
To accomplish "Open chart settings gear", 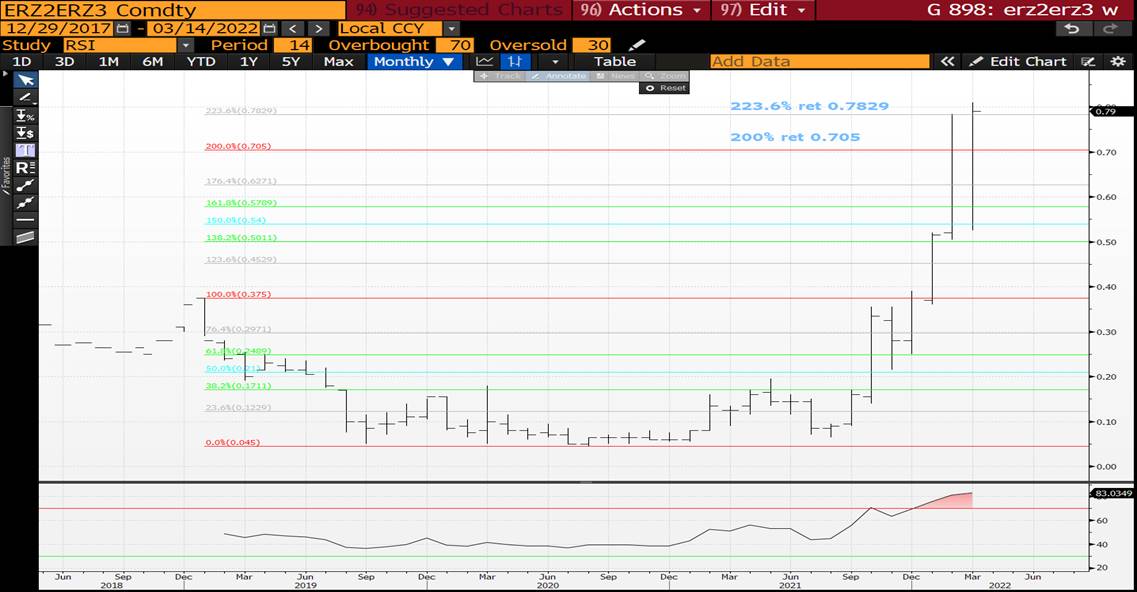I will pyautogui.click(x=1118, y=62).
